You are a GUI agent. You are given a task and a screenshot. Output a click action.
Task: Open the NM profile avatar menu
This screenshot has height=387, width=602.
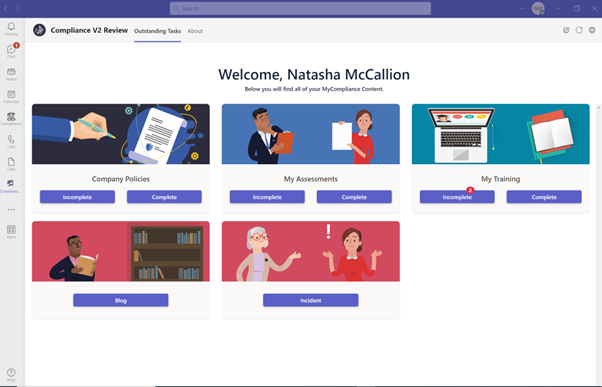point(538,8)
